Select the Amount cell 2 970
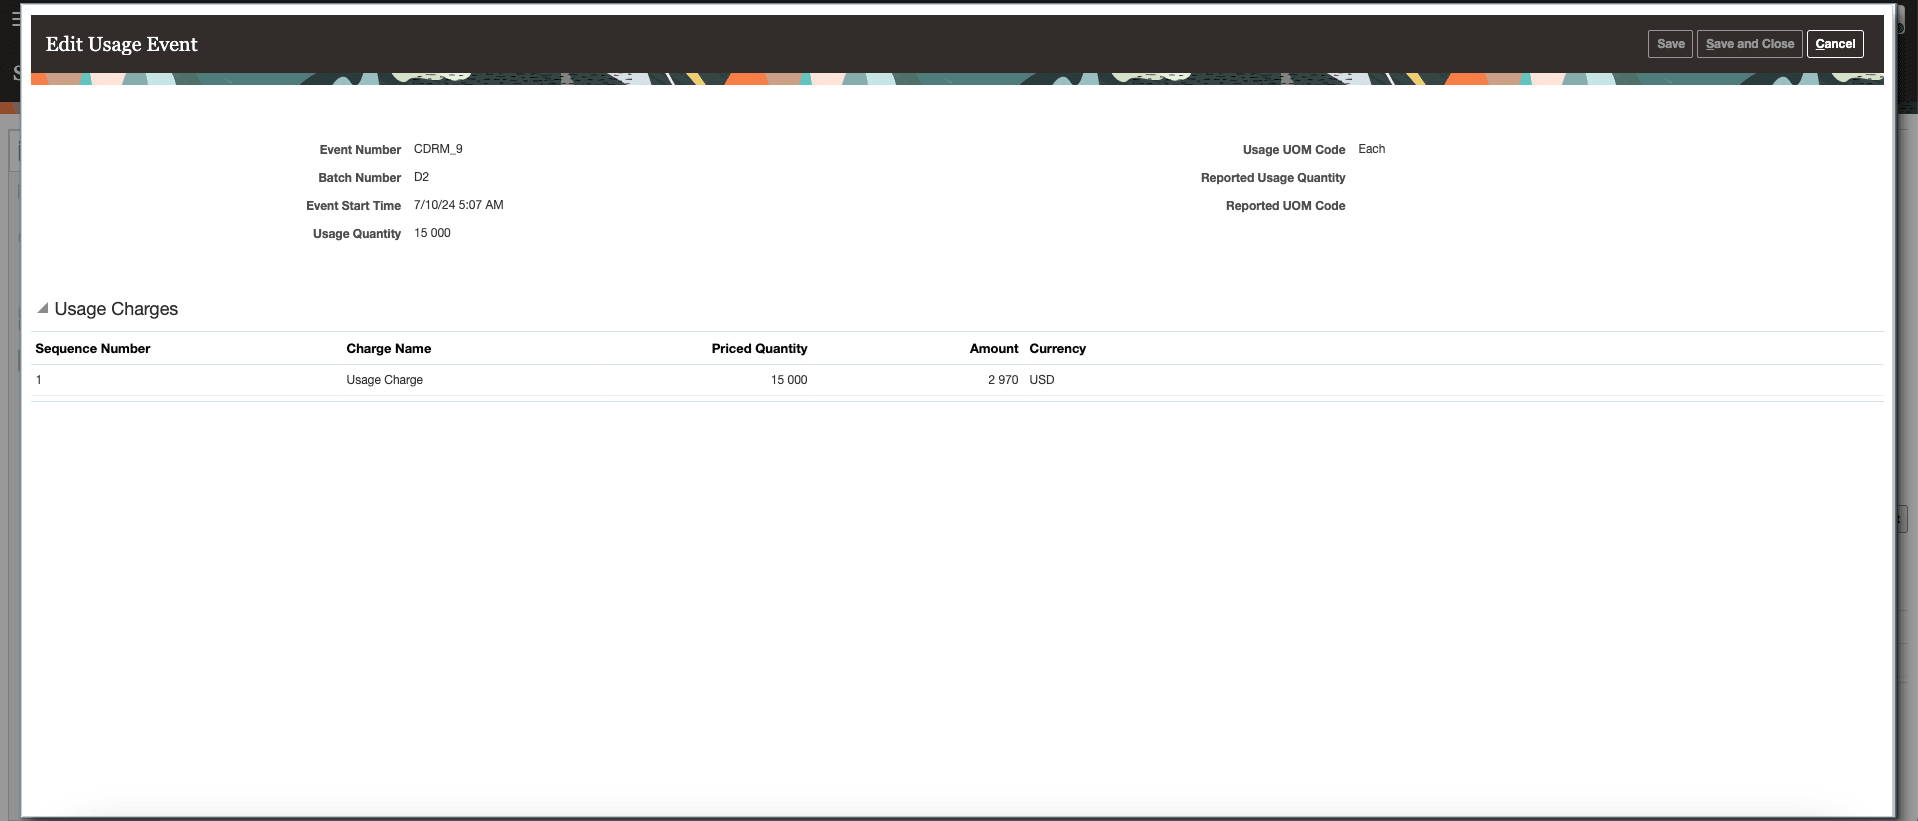Screen dimensions: 1918x821 click(x=1003, y=380)
